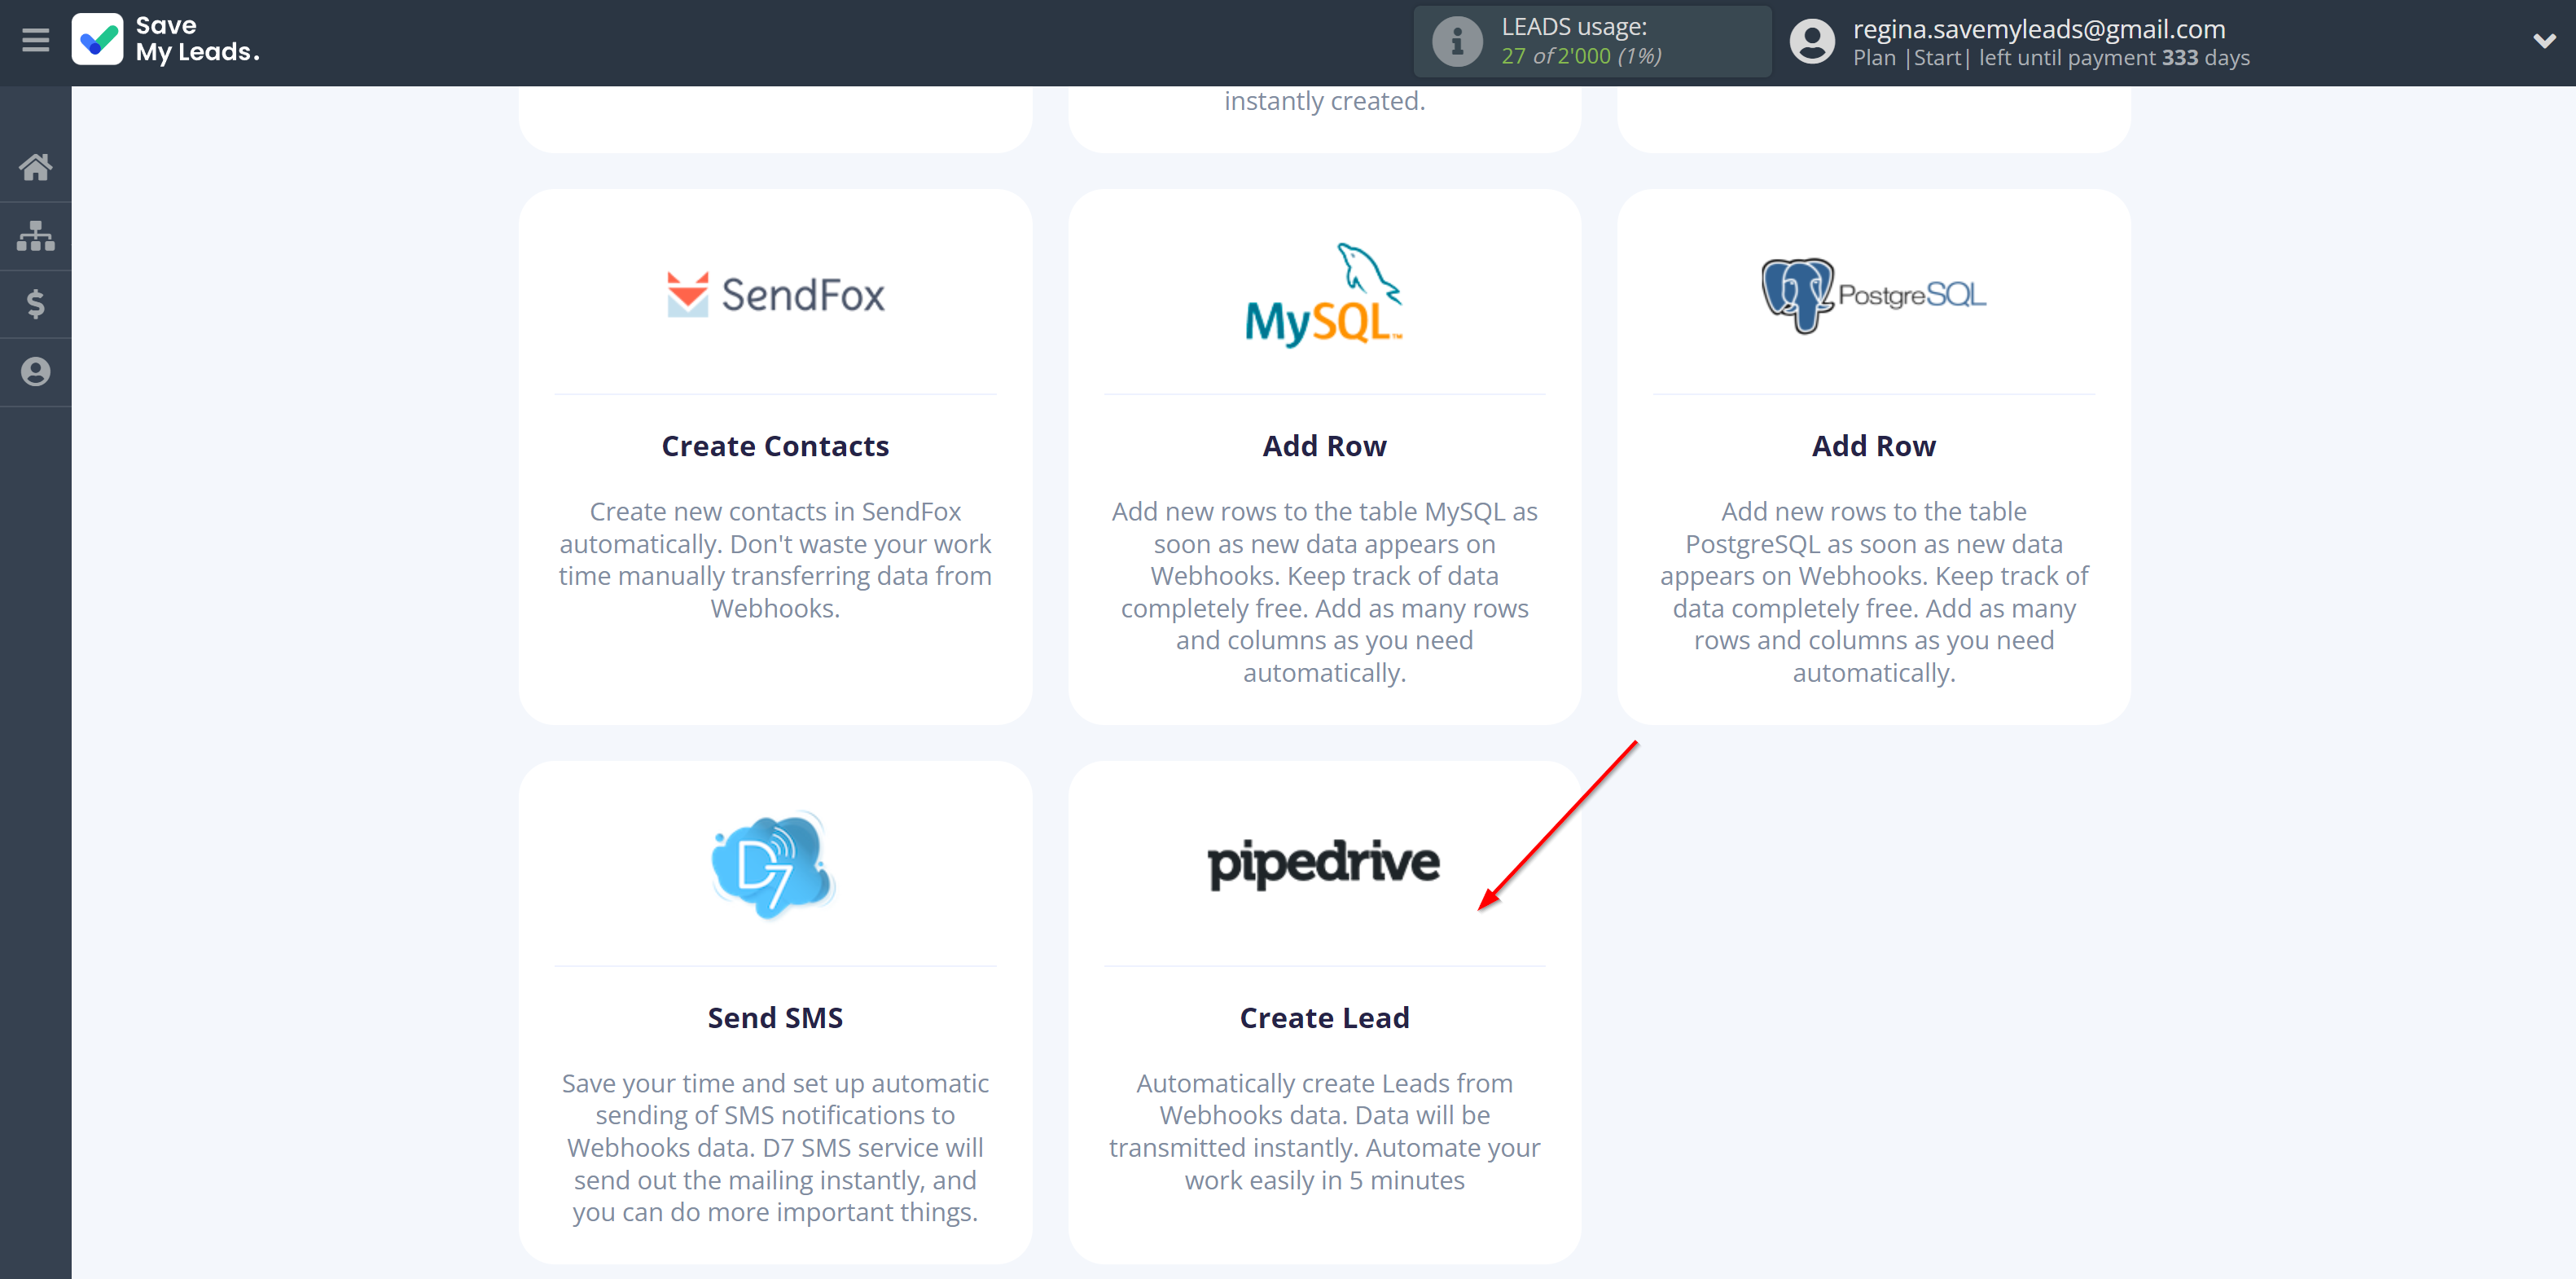Click the Save My Leads logo
The height and width of the screenshot is (1279, 2576).
click(x=166, y=40)
